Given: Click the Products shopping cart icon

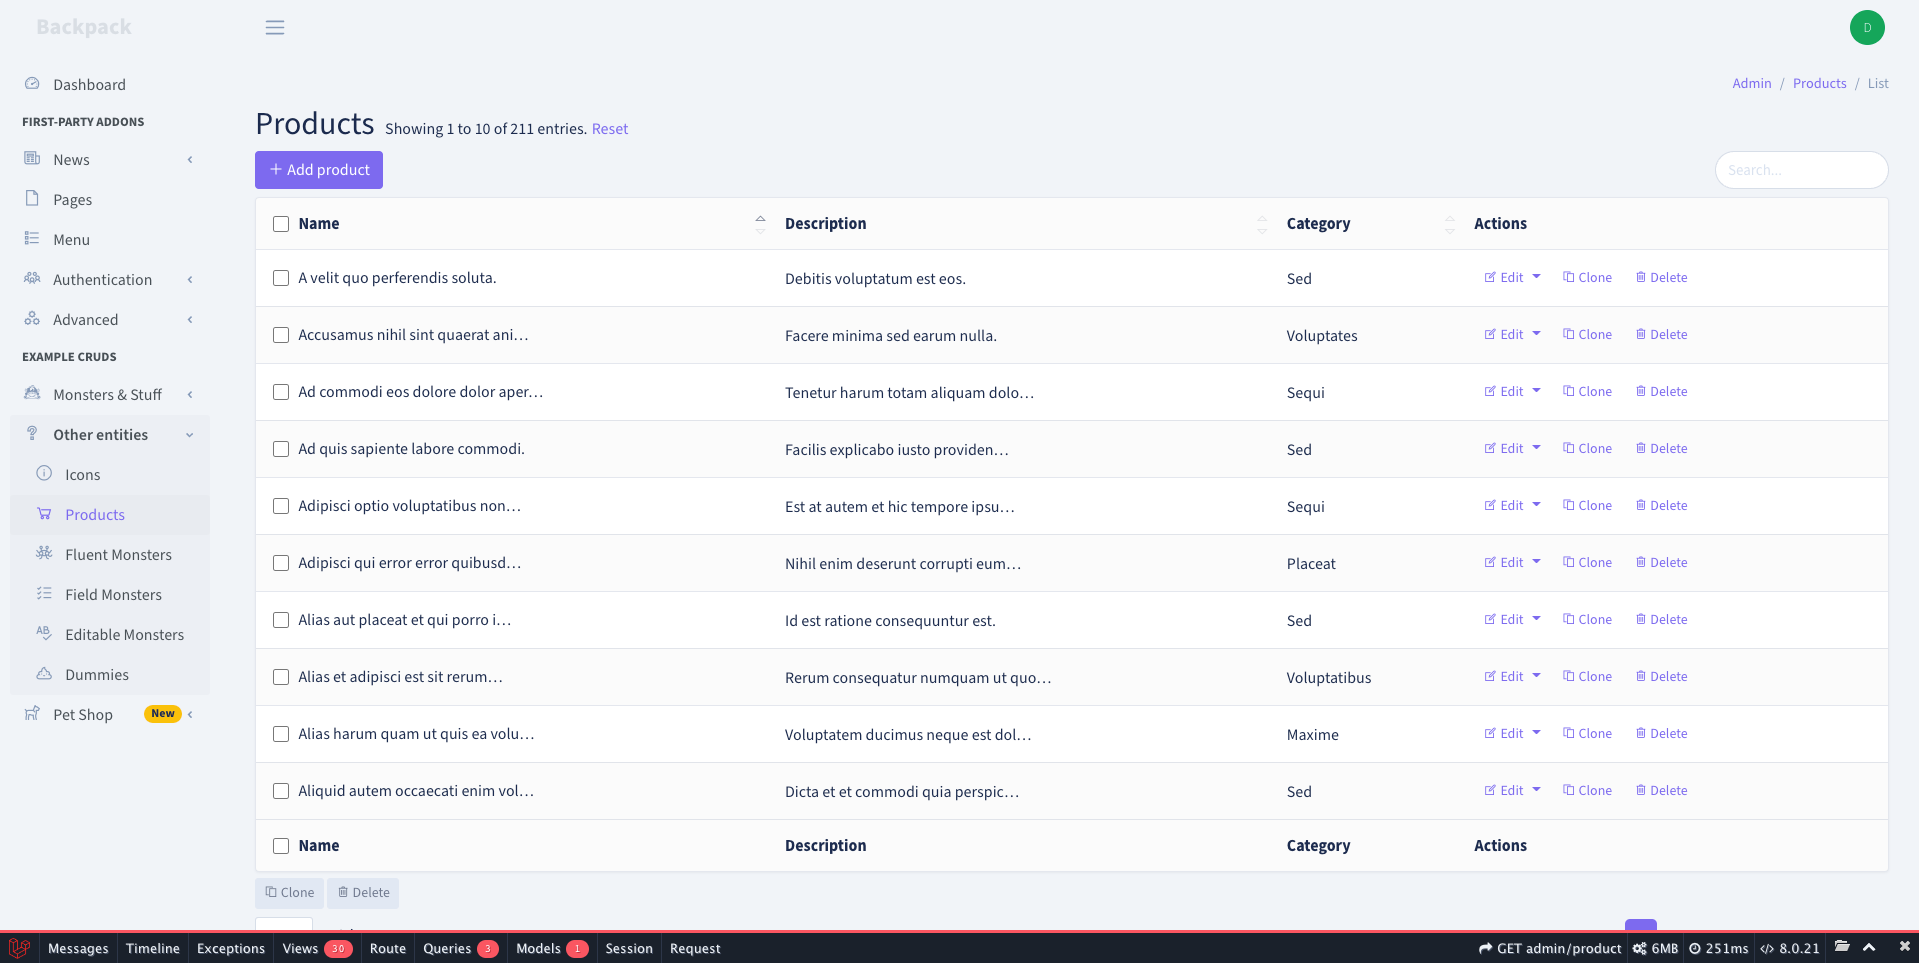Looking at the screenshot, I should (44, 514).
